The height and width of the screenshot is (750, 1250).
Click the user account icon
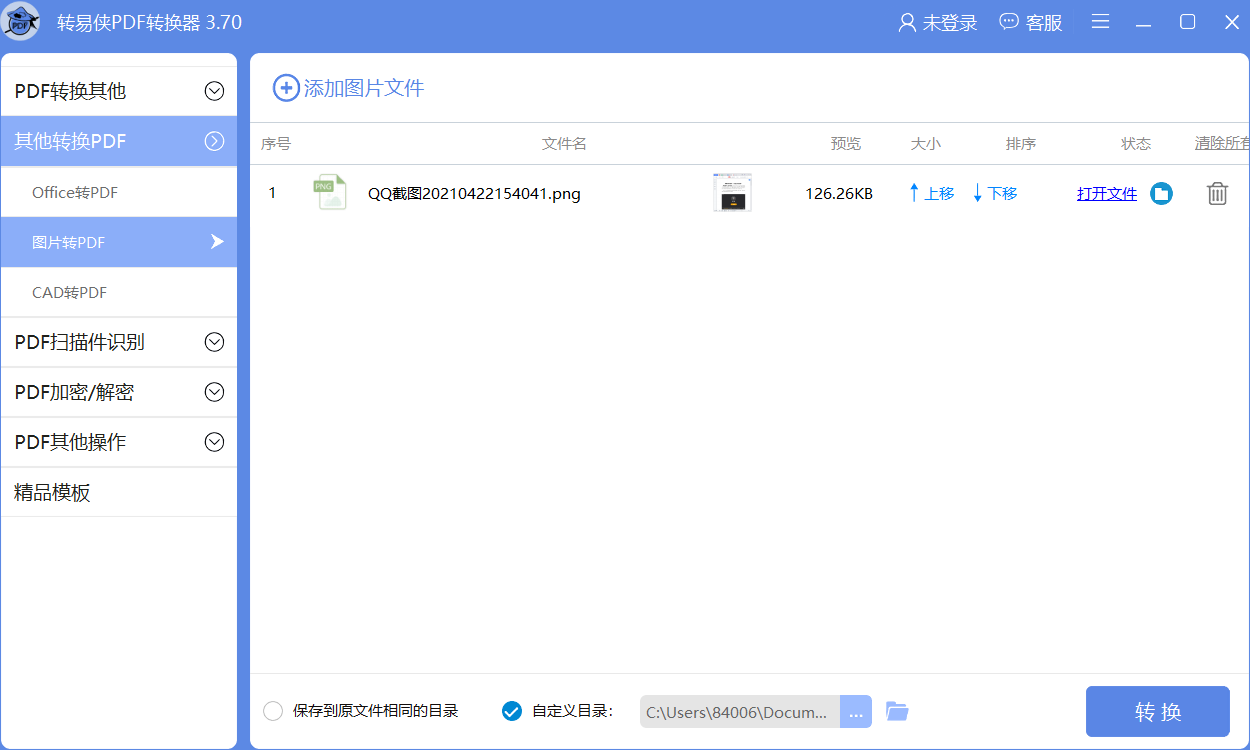pos(907,22)
